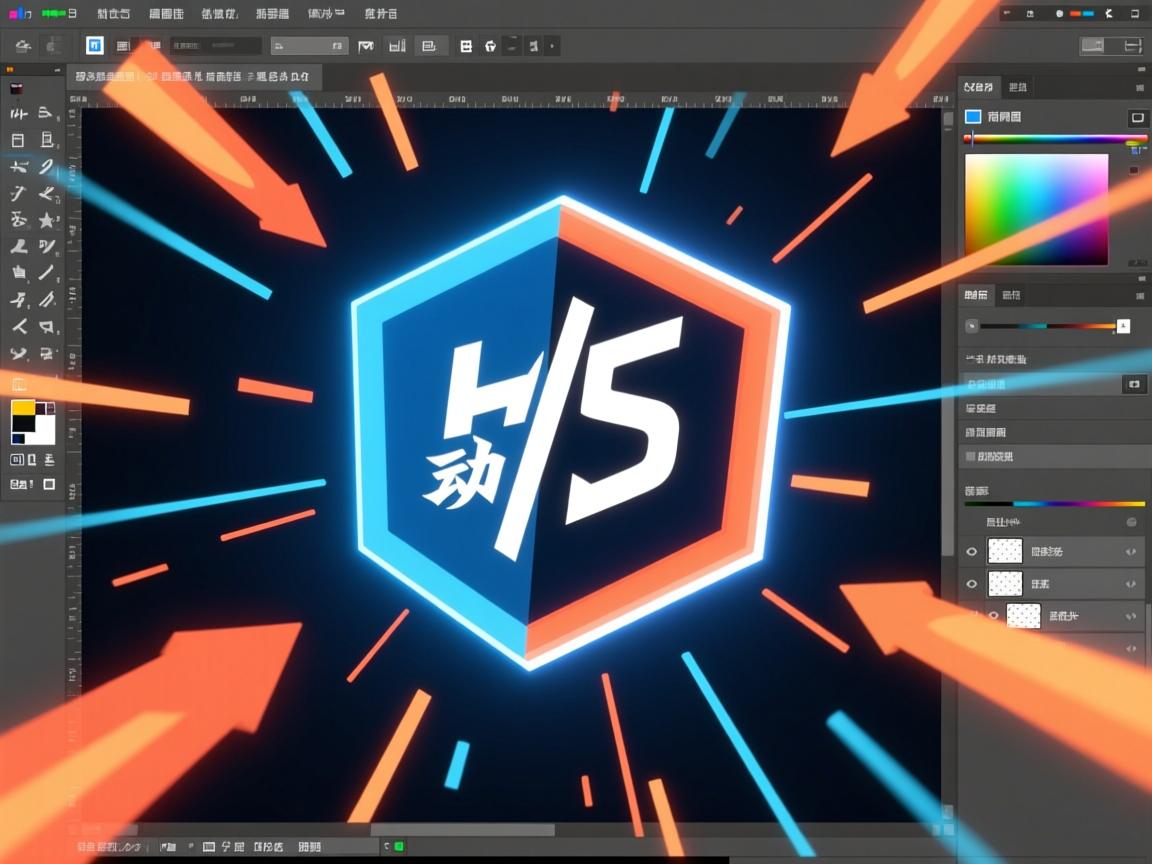The image size is (1152, 864).
Task: Hide the topmost layer using its eye icon
Action: click(971, 551)
